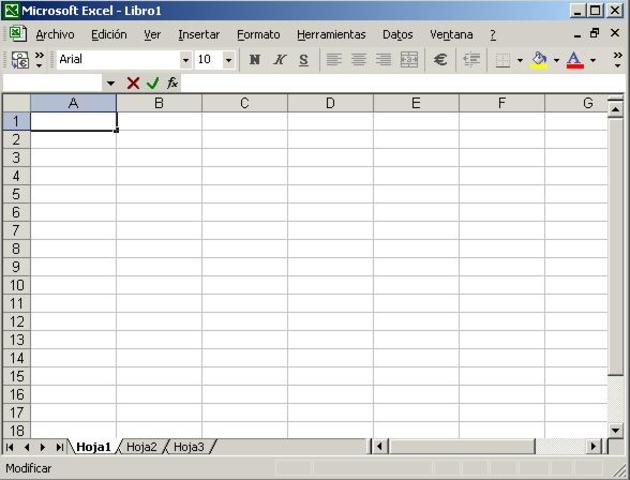Open the Herramientas menu
Screen dimensions: 630x480
pos(331,35)
